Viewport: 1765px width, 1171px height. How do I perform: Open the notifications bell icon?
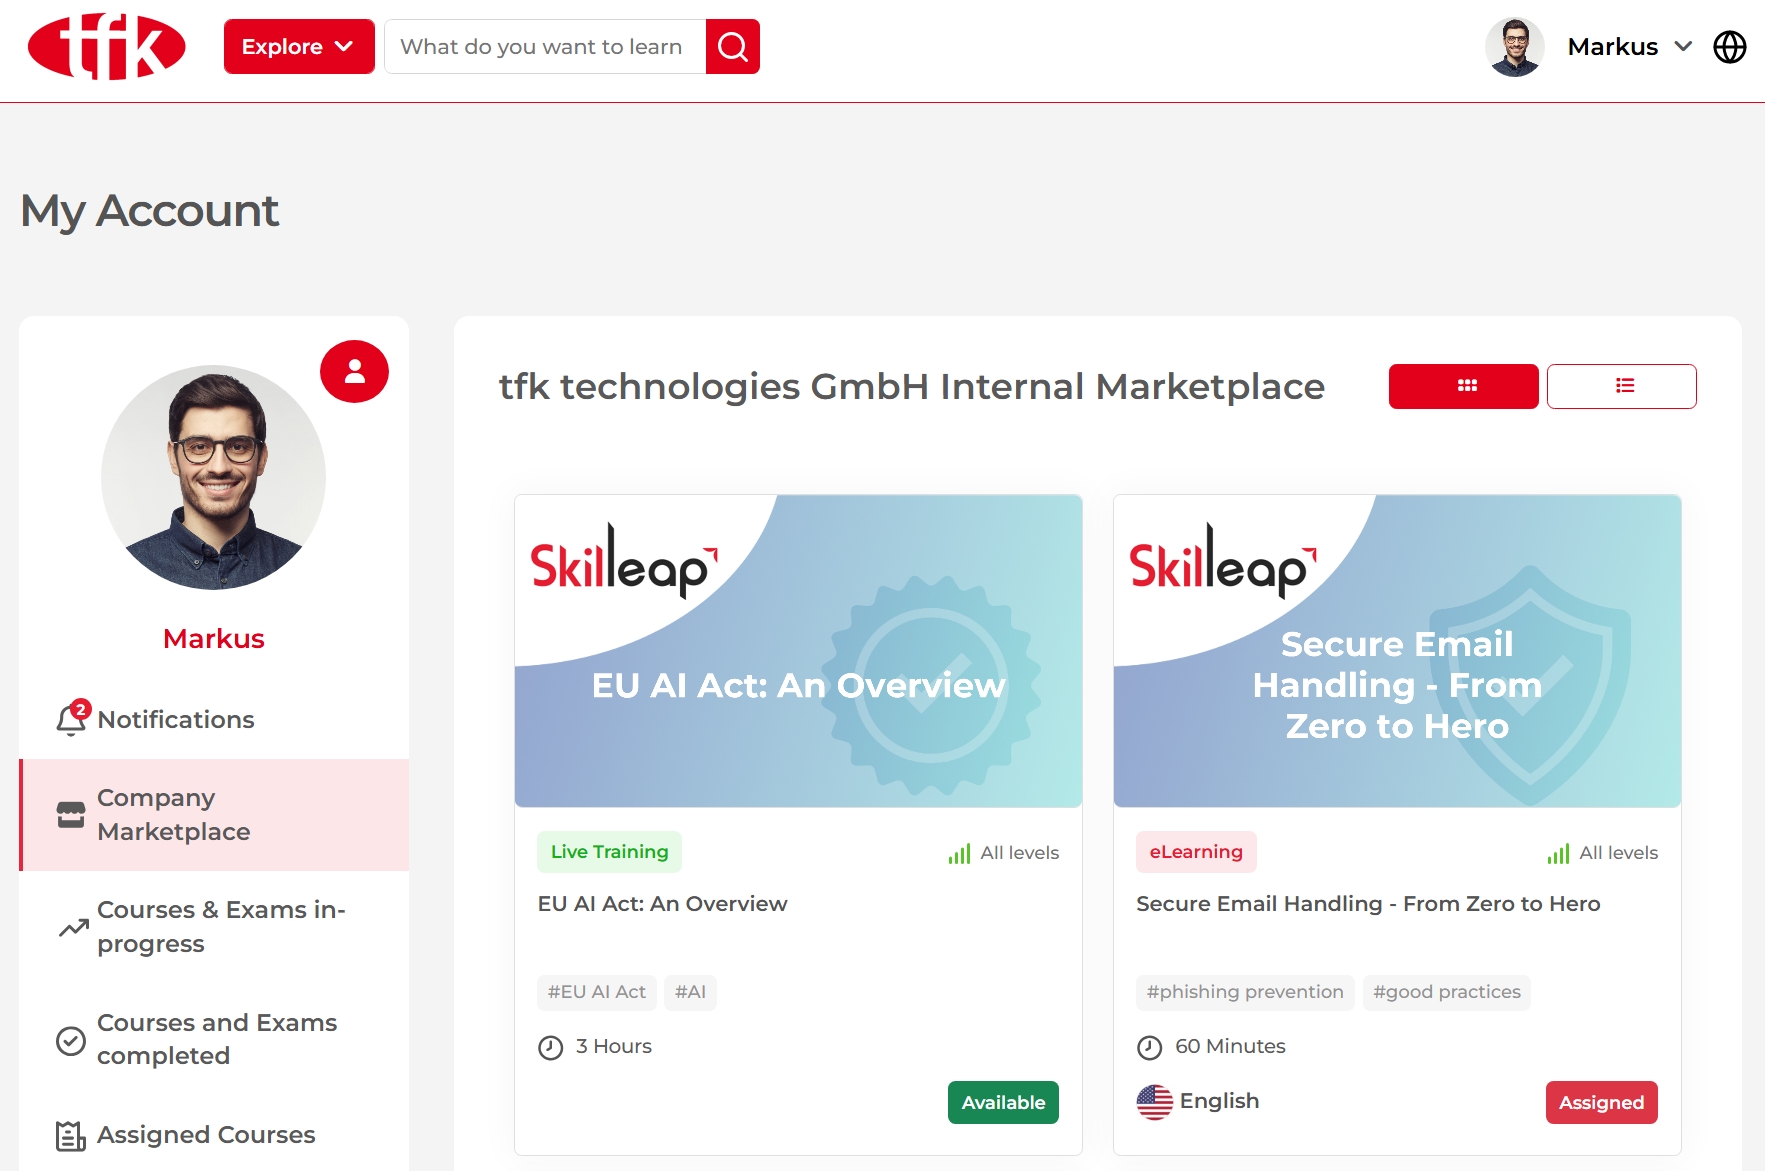pyautogui.click(x=72, y=719)
